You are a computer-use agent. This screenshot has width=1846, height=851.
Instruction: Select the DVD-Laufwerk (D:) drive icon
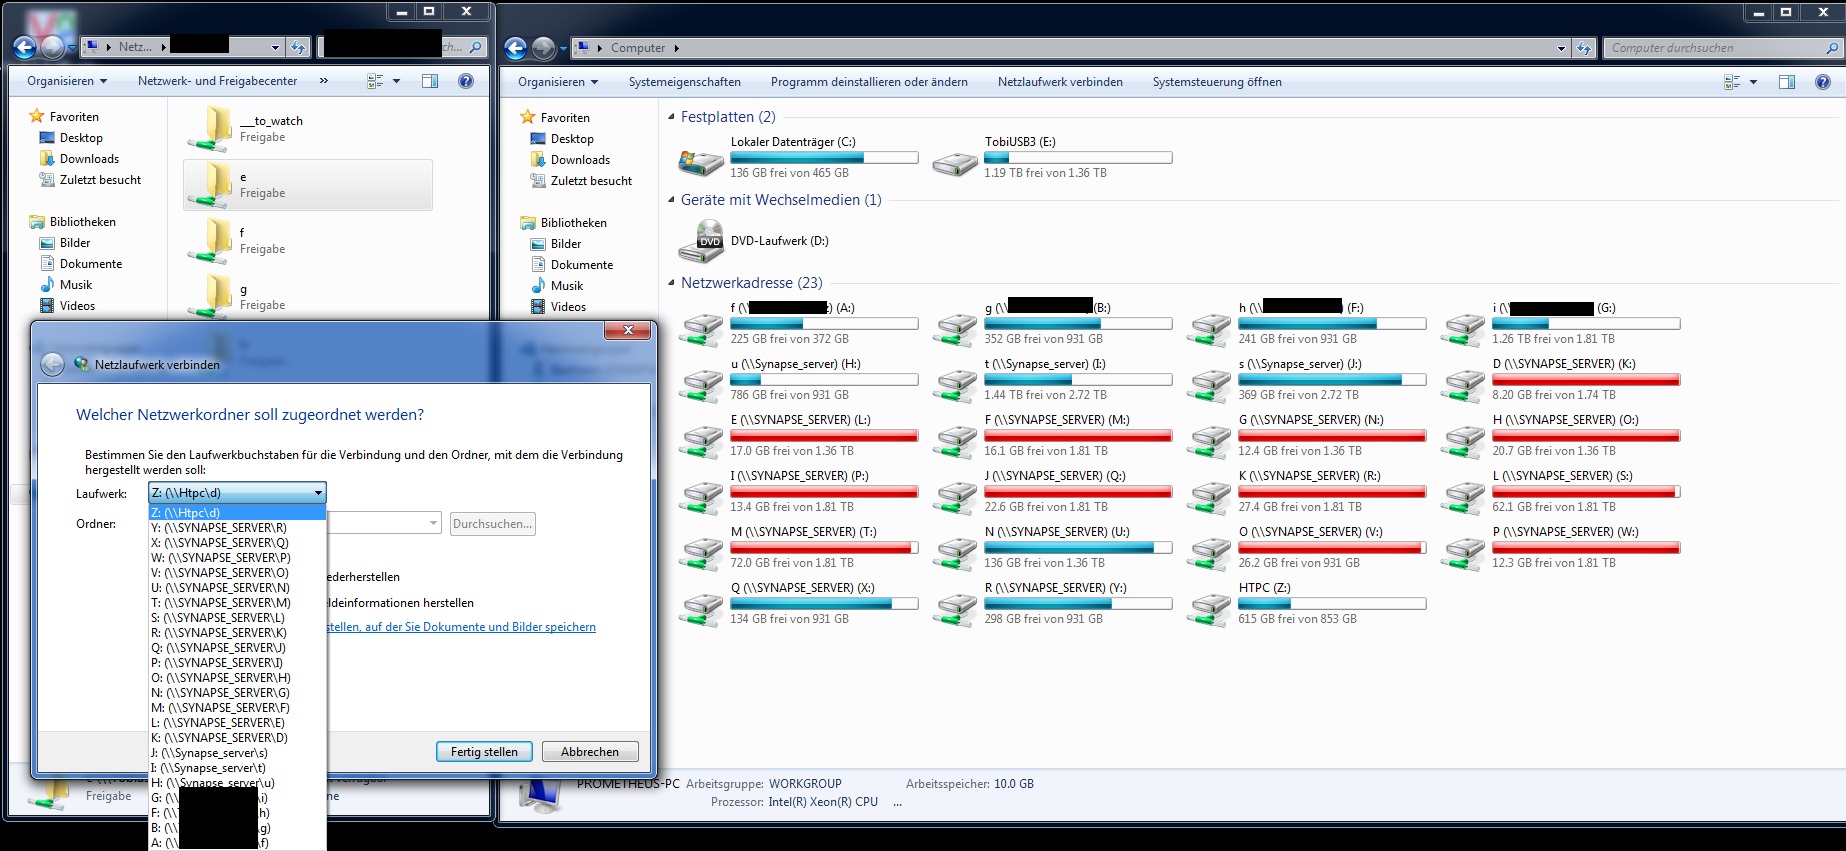pos(701,242)
